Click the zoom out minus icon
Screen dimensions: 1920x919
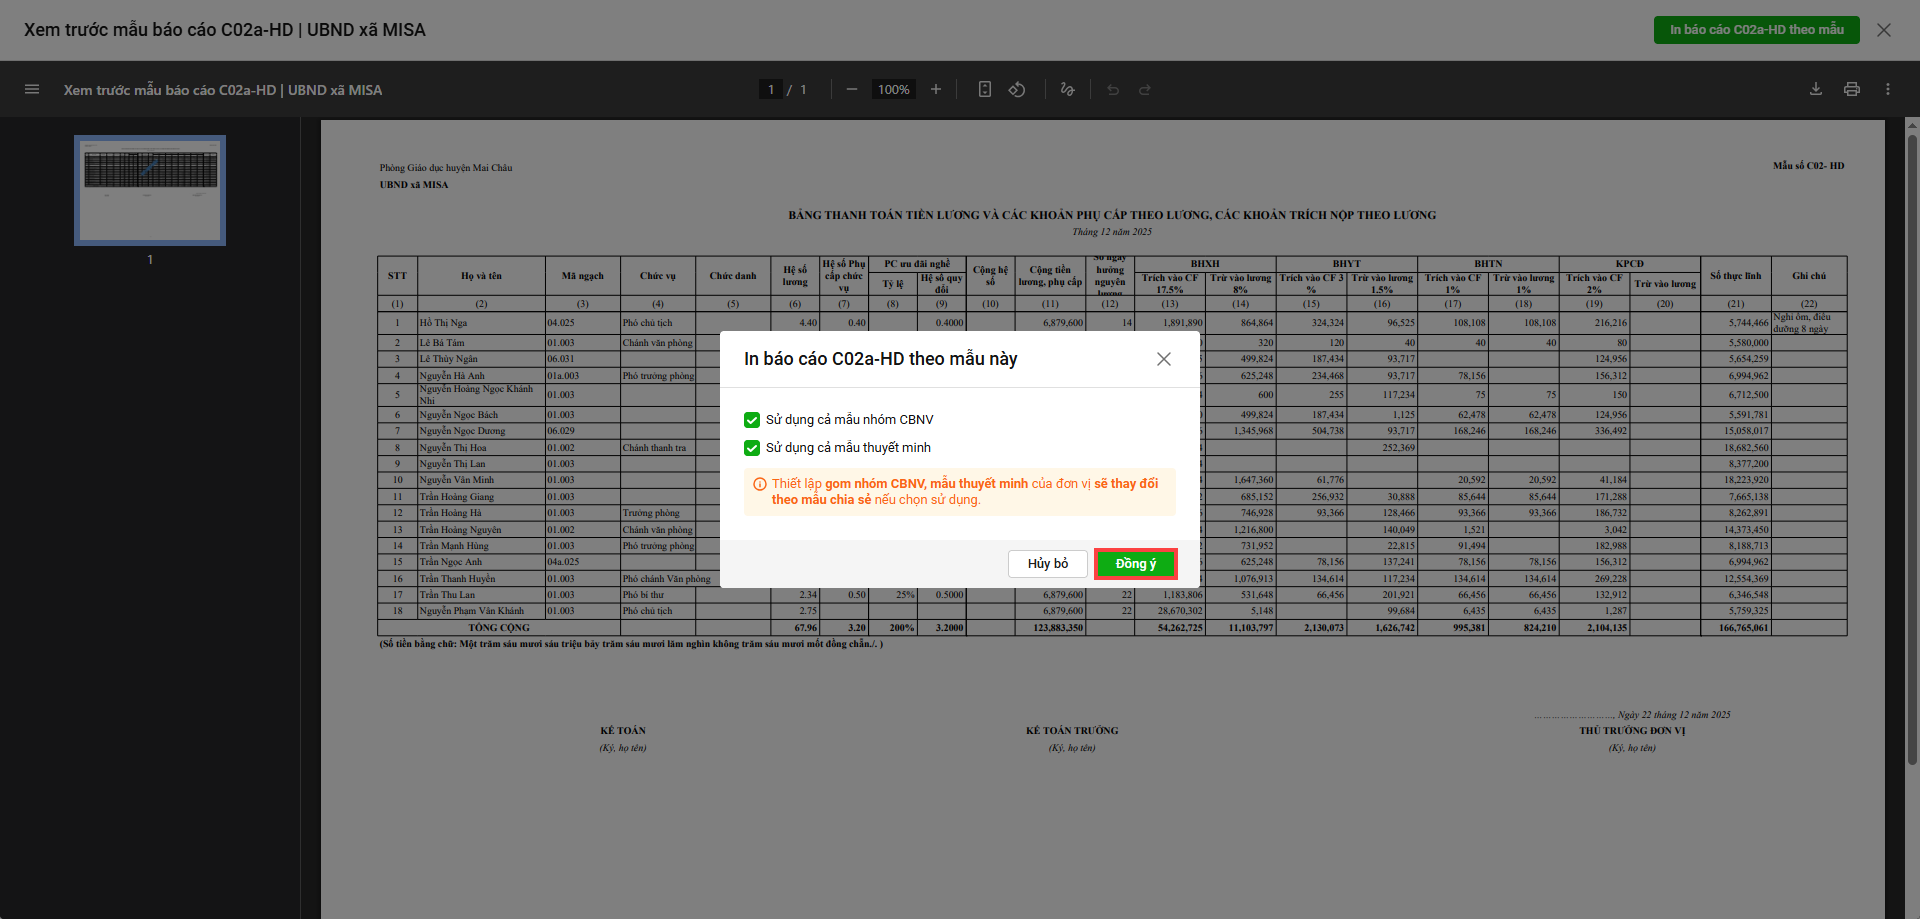(851, 90)
